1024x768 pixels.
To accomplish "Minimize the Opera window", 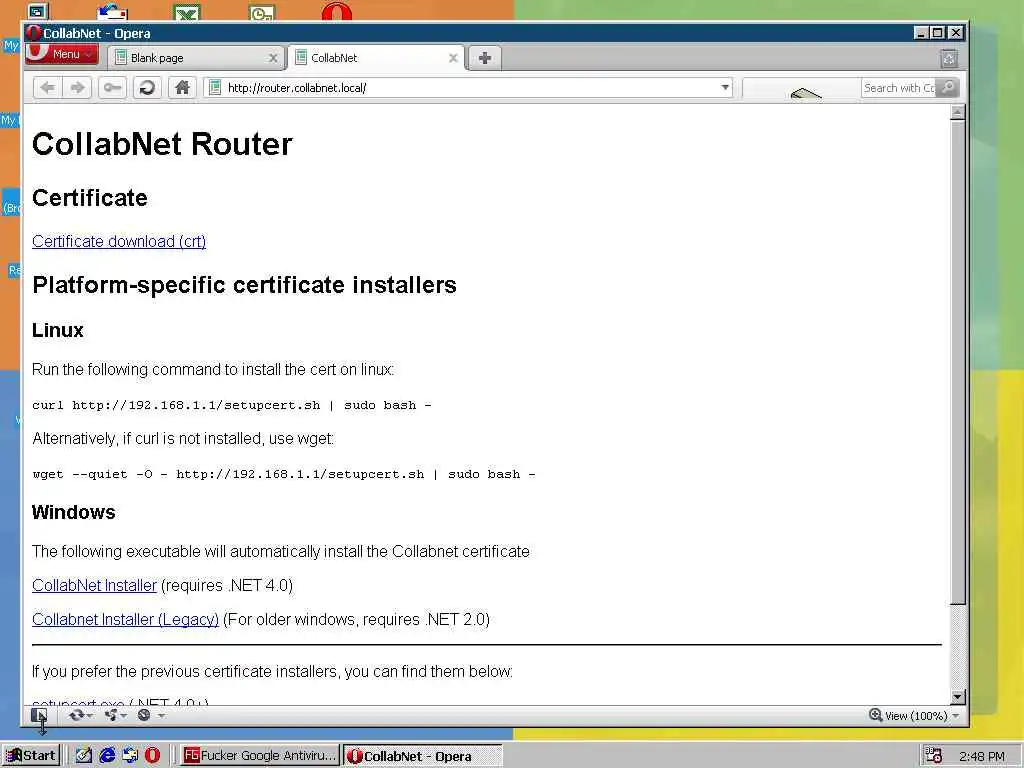I will pyautogui.click(x=921, y=33).
